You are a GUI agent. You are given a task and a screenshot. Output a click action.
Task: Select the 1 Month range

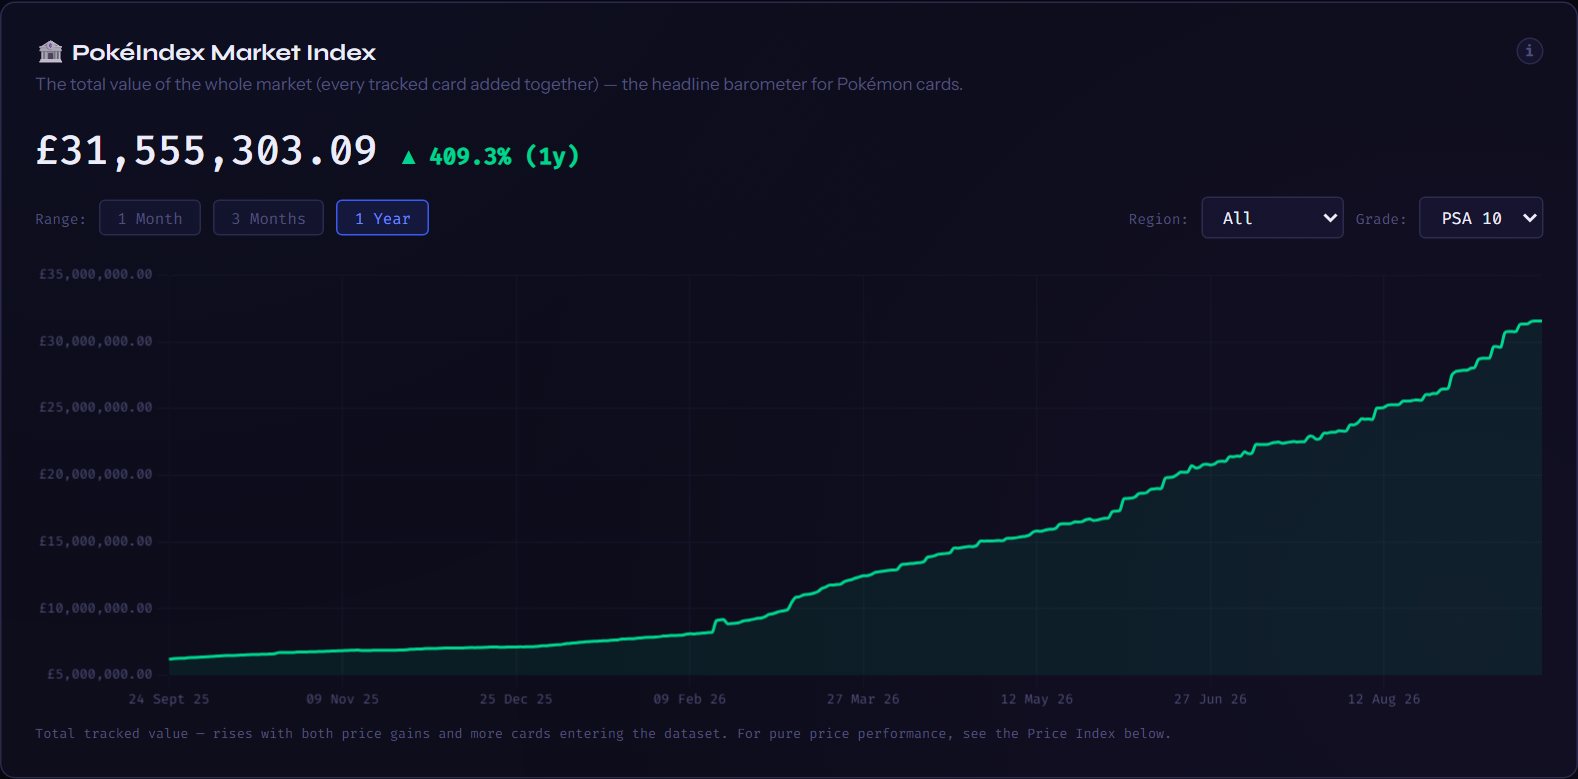[150, 218]
